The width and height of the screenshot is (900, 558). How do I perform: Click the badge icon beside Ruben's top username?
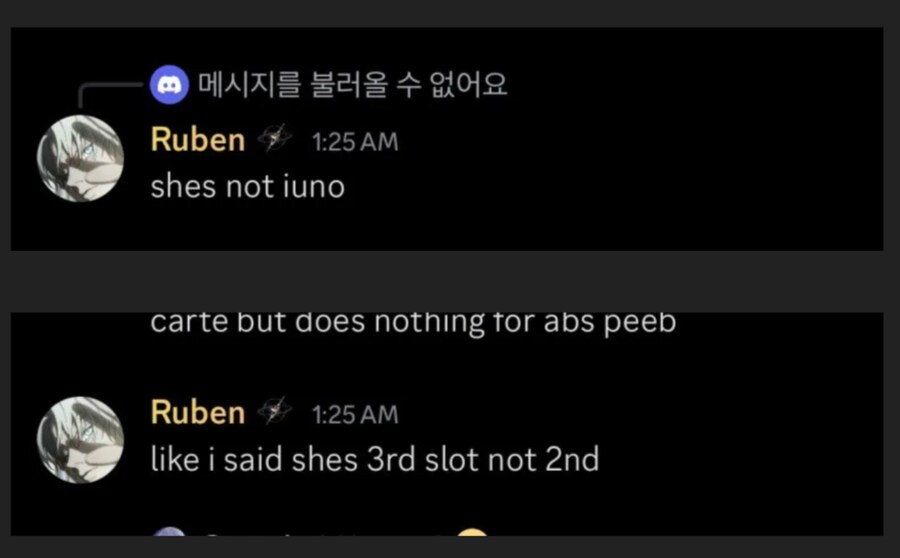coord(273,140)
